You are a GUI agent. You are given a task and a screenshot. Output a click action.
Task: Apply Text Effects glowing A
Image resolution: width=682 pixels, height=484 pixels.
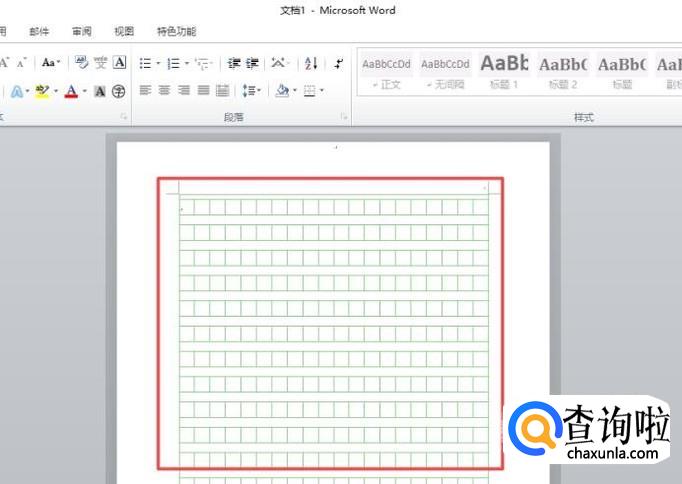(17, 91)
